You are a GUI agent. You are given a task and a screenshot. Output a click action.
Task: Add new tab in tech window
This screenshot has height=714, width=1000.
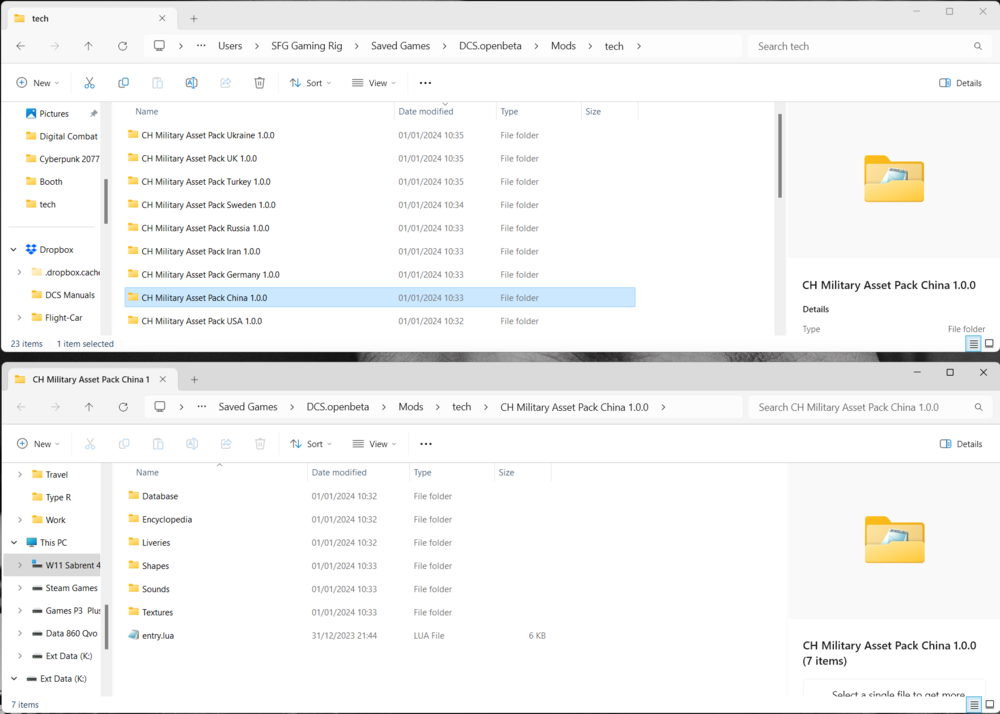194,18
